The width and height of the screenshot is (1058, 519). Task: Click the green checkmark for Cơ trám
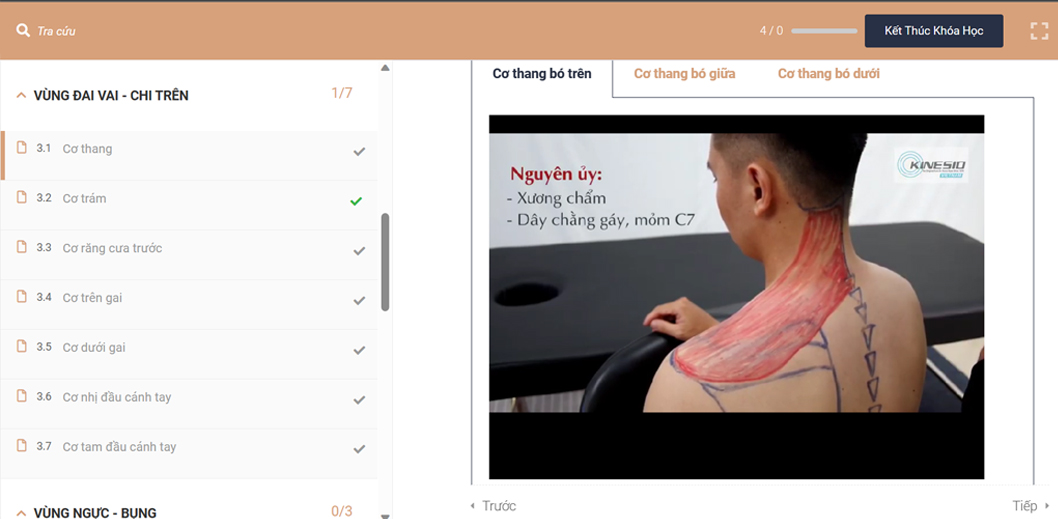(356, 201)
